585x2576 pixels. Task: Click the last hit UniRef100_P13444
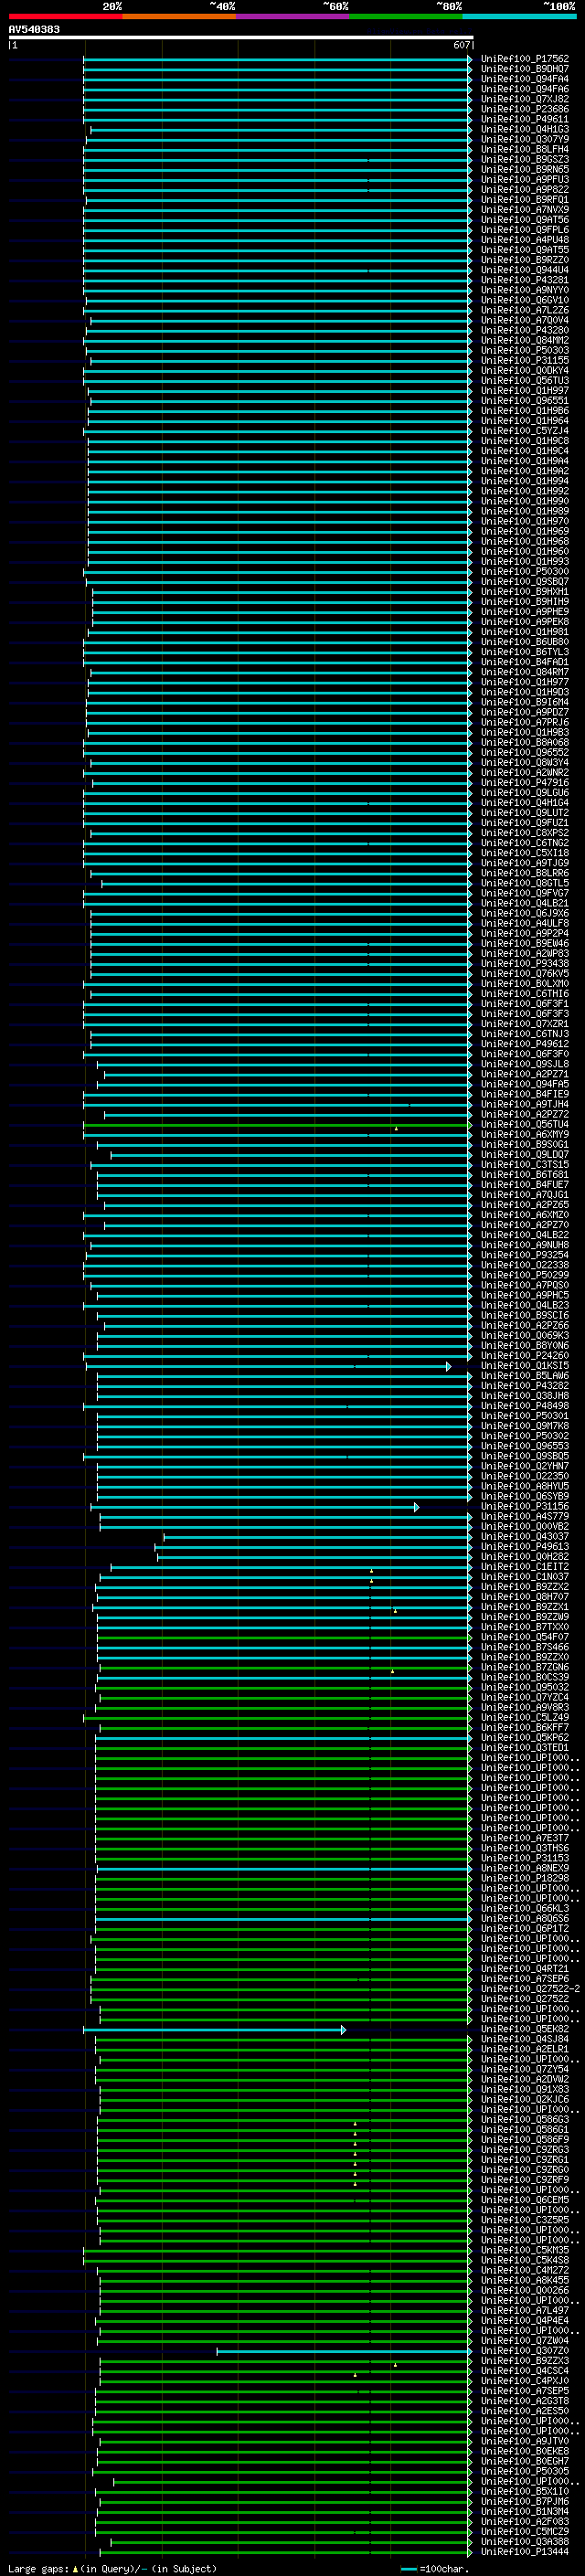coord(524,2552)
